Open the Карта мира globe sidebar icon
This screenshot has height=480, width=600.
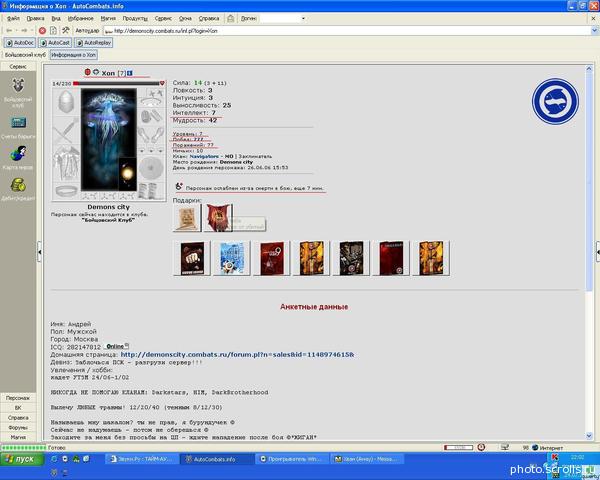click(18, 153)
